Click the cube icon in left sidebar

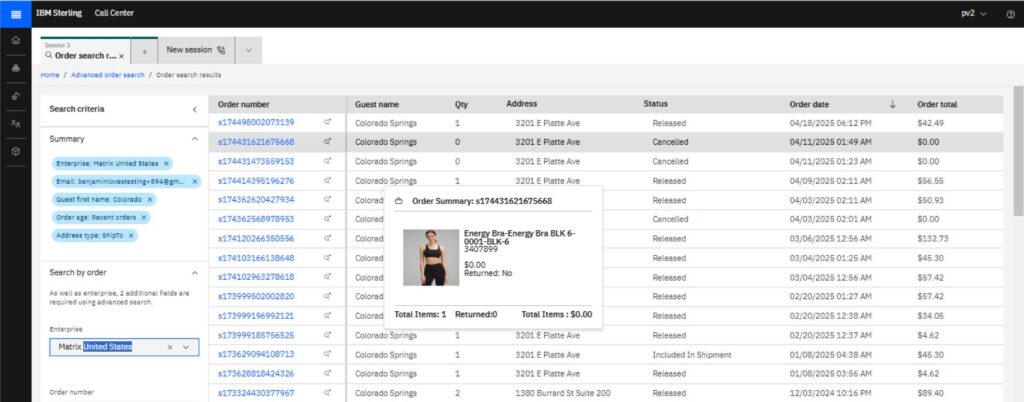15,149
